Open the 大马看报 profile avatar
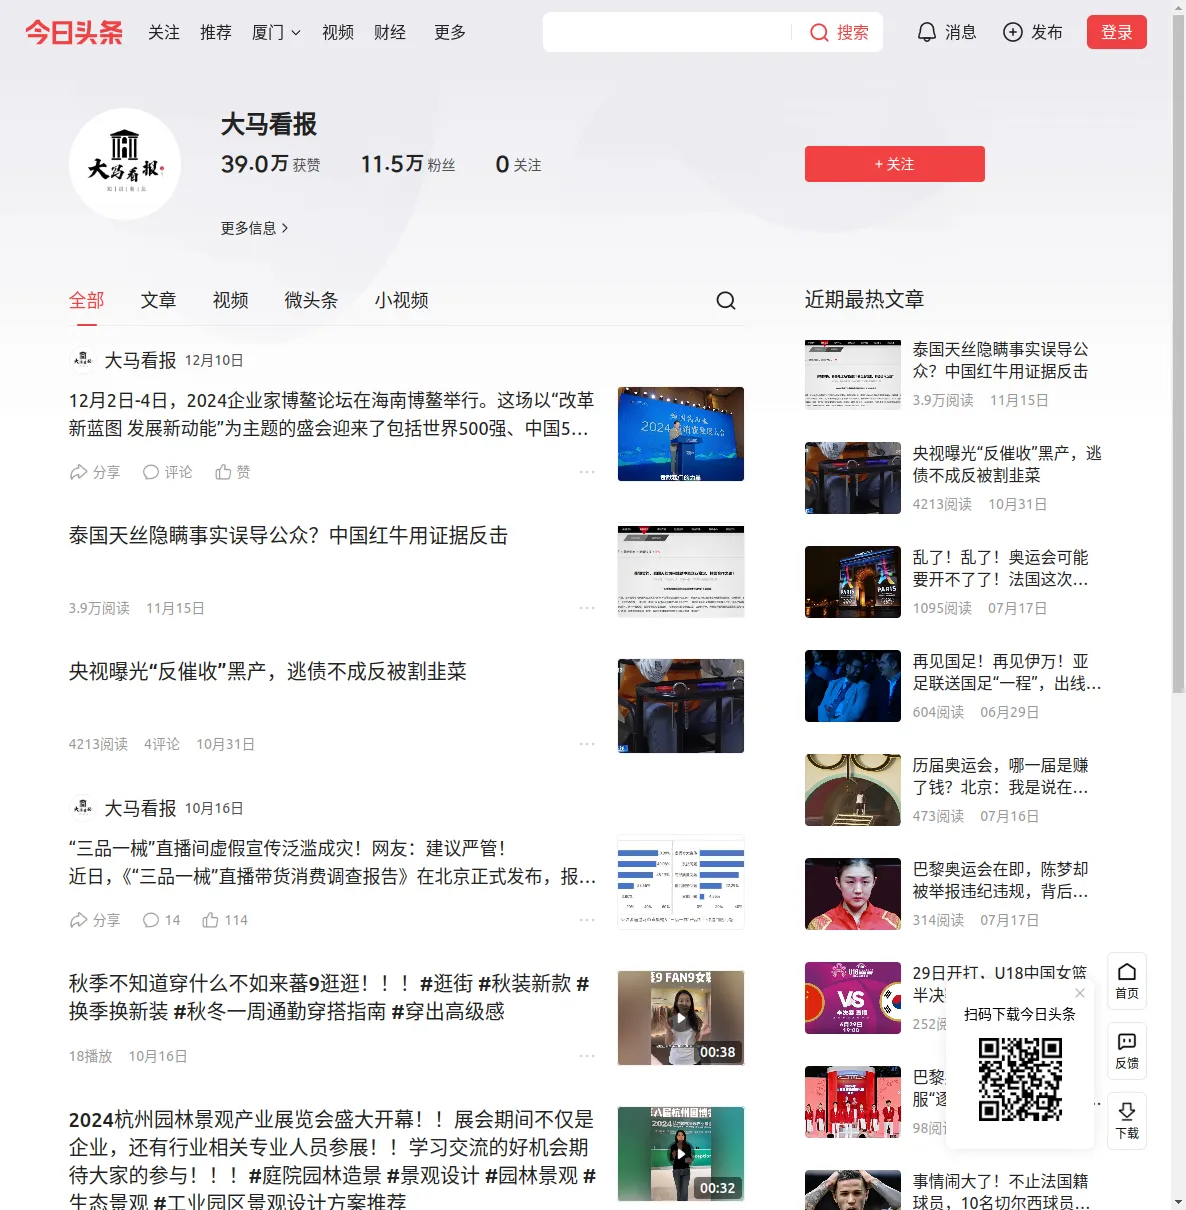Viewport: 1186px width, 1210px height. pyautogui.click(x=125, y=164)
